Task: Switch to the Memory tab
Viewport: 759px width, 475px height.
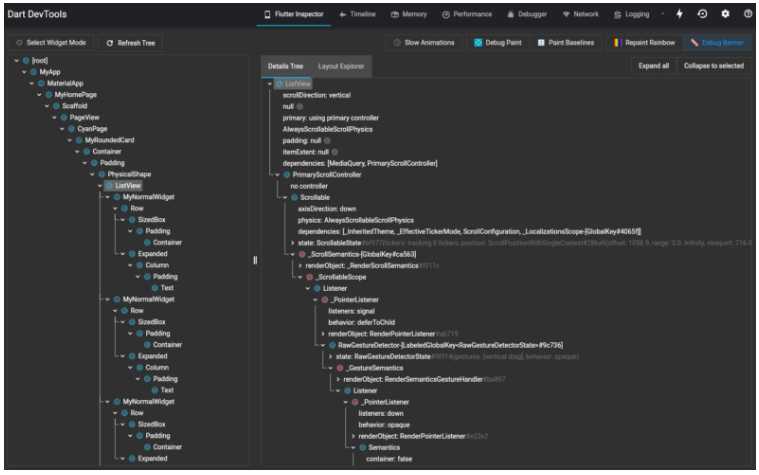Action: pos(410,15)
